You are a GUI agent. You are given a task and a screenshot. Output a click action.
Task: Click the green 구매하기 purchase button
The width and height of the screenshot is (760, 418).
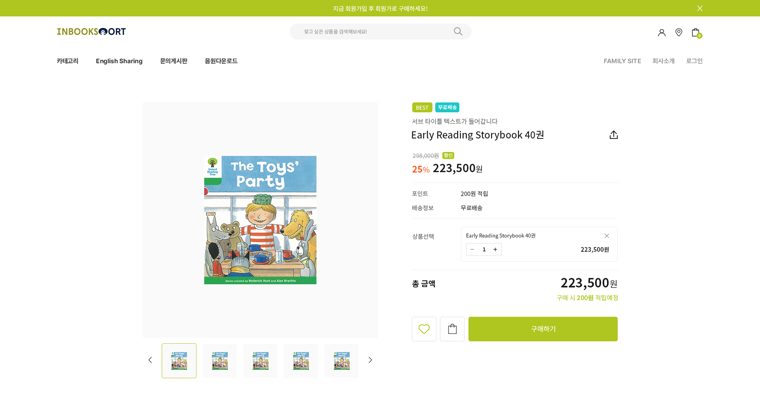tap(543, 329)
